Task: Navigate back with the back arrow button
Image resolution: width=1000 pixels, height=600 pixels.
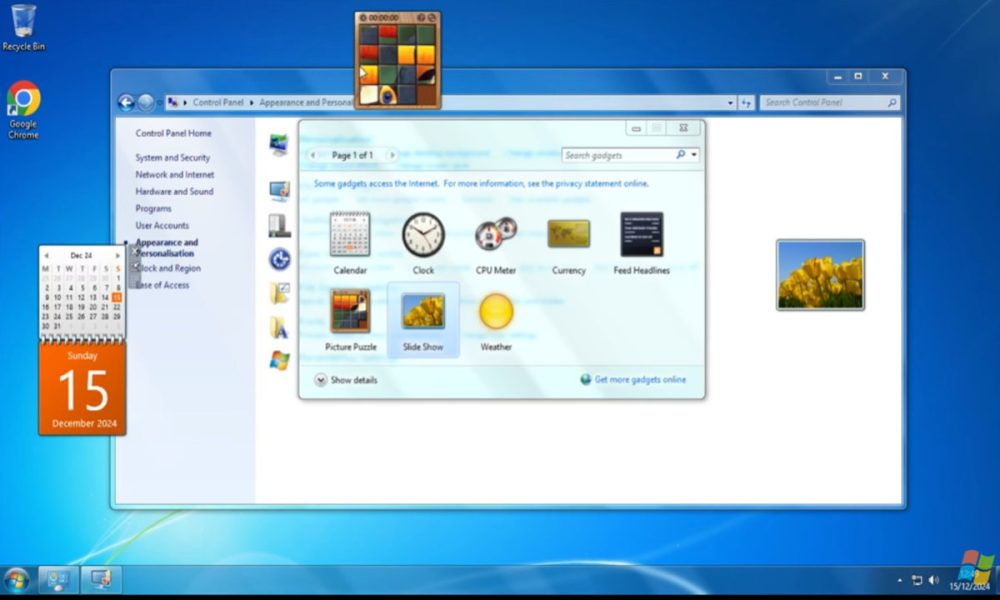Action: coord(126,101)
